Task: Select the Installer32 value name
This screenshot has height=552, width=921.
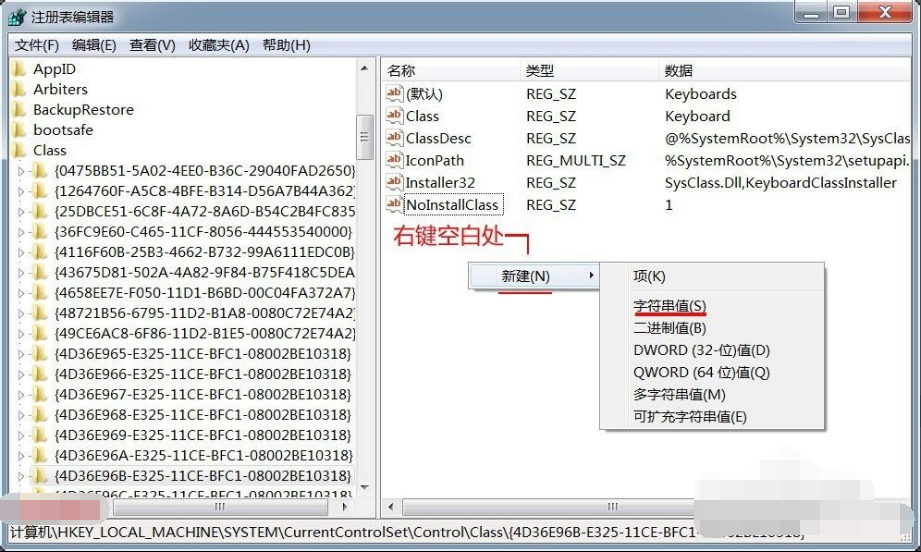Action: click(x=441, y=183)
